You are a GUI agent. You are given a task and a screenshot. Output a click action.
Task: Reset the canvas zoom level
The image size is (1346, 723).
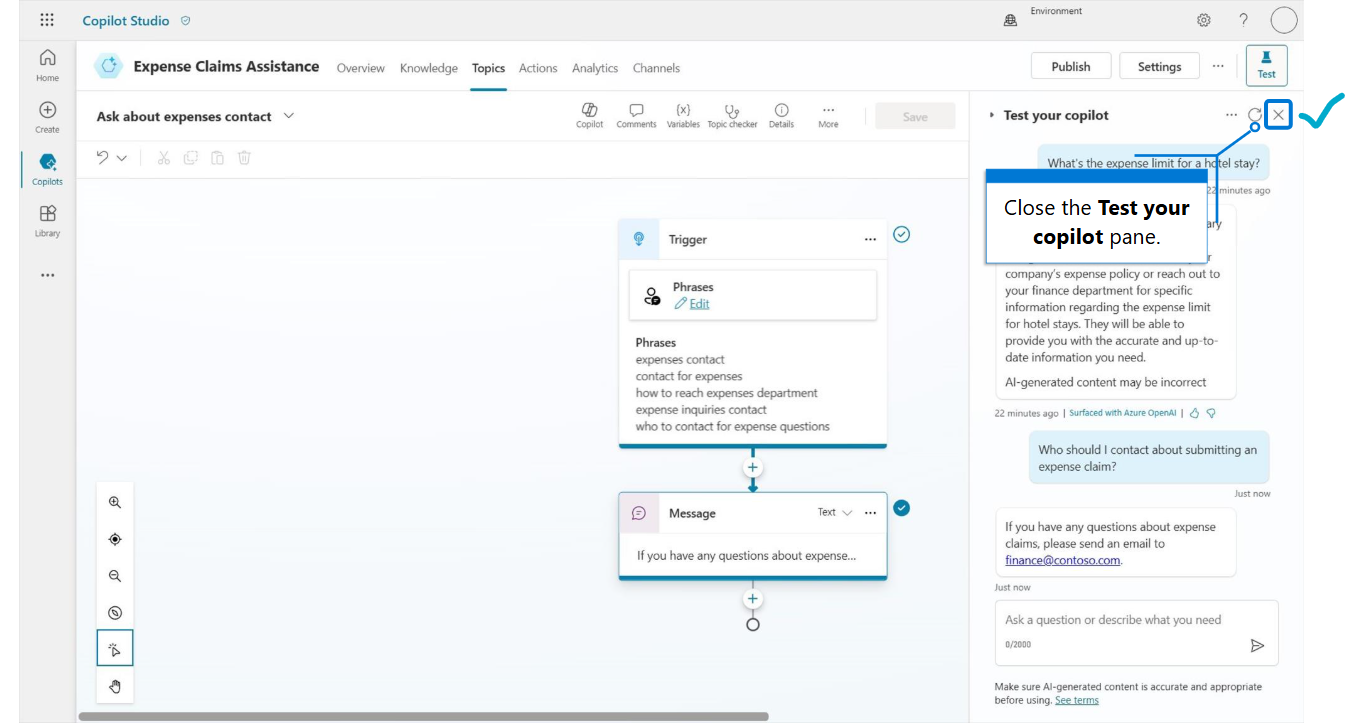(x=115, y=613)
